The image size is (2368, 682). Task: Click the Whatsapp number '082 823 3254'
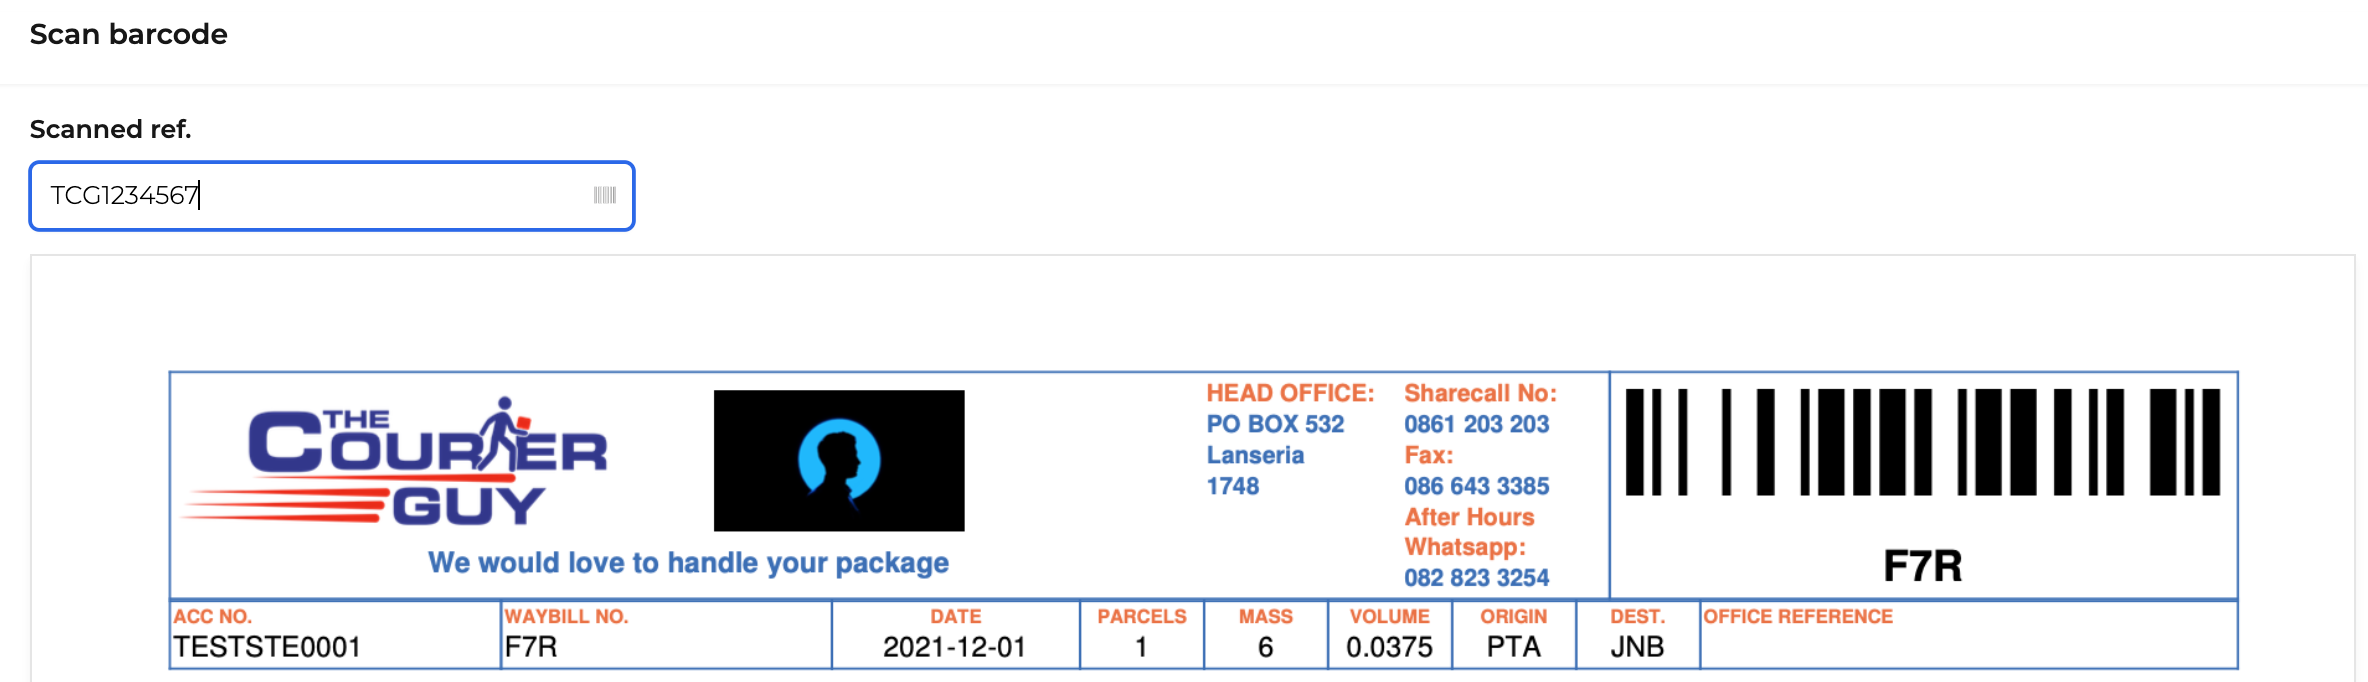(1476, 578)
